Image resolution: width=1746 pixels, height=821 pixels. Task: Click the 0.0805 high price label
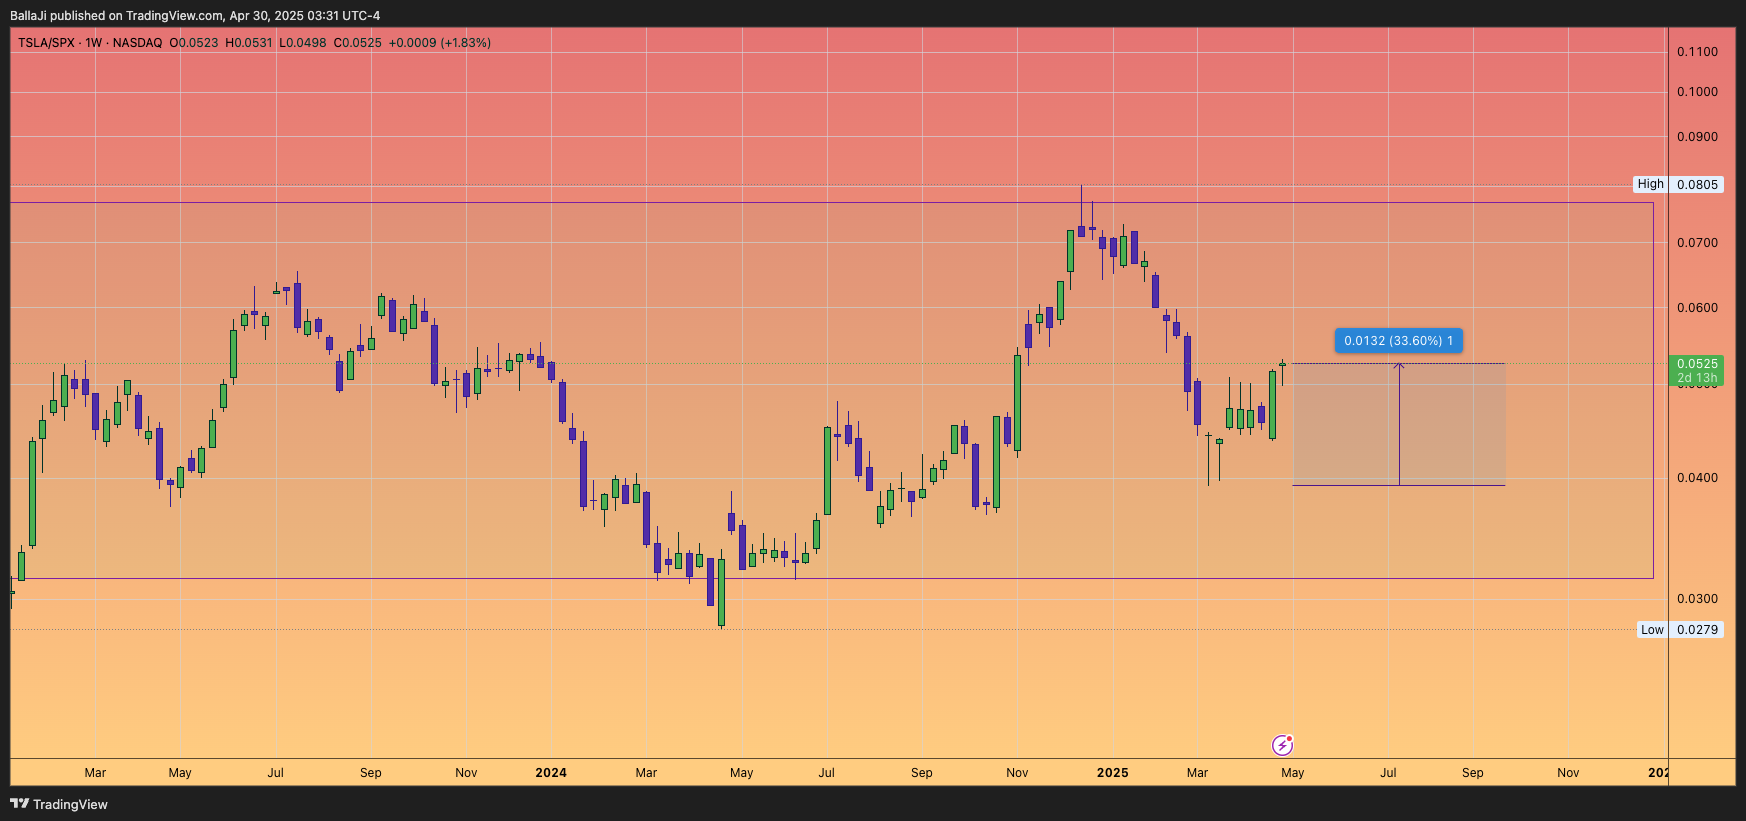coord(1697,184)
